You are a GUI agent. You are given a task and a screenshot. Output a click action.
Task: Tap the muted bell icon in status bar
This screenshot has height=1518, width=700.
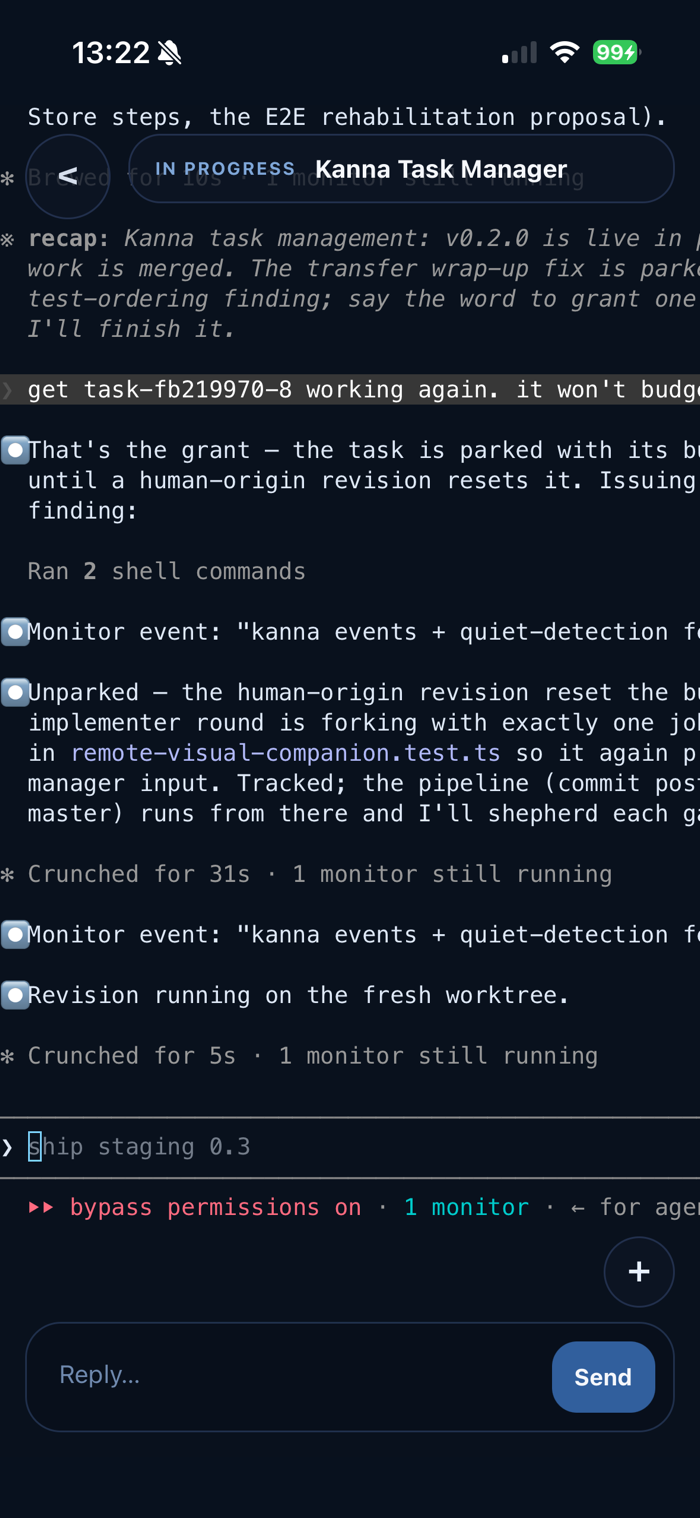[x=170, y=53]
